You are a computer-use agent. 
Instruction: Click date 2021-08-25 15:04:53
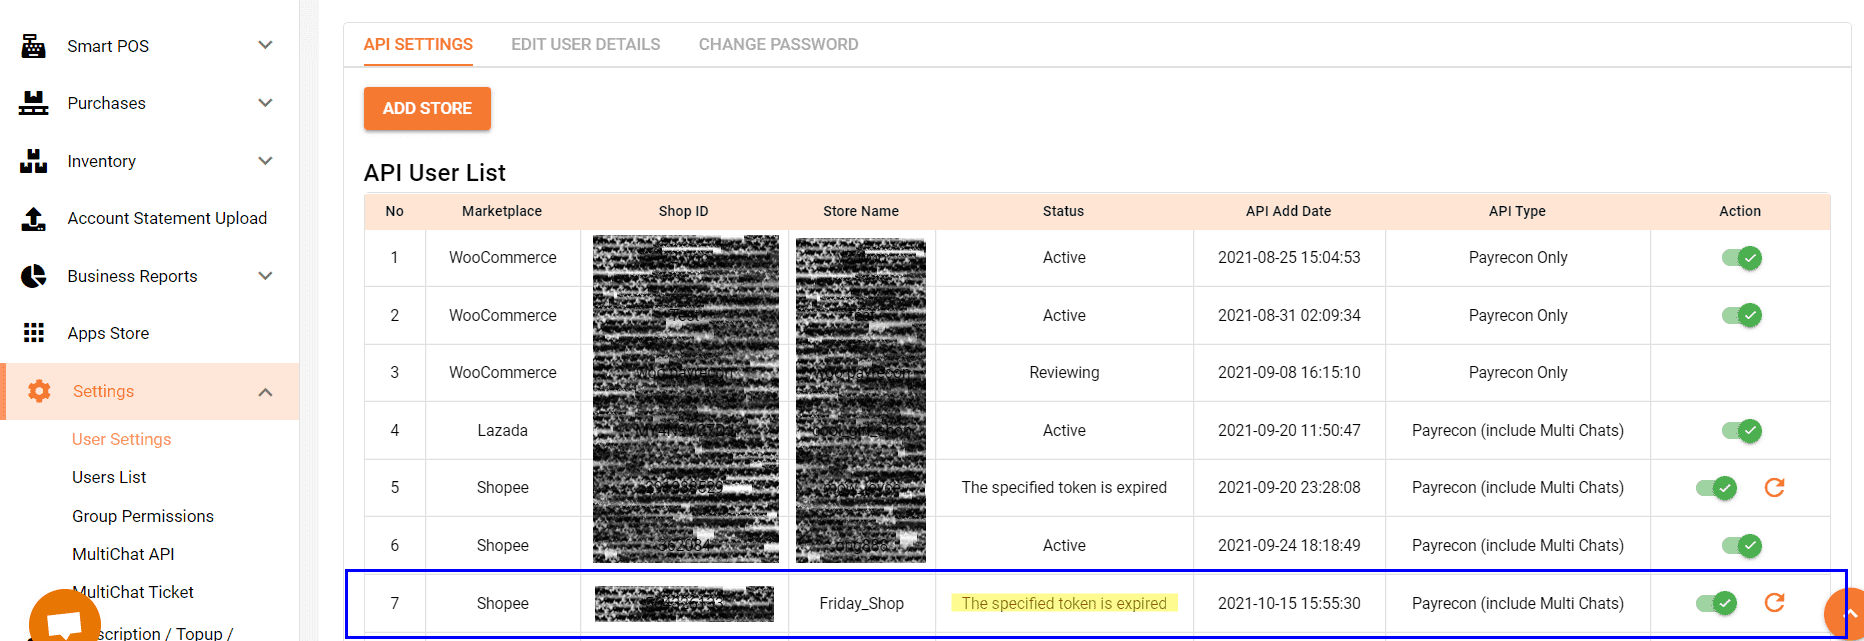click(x=1289, y=257)
